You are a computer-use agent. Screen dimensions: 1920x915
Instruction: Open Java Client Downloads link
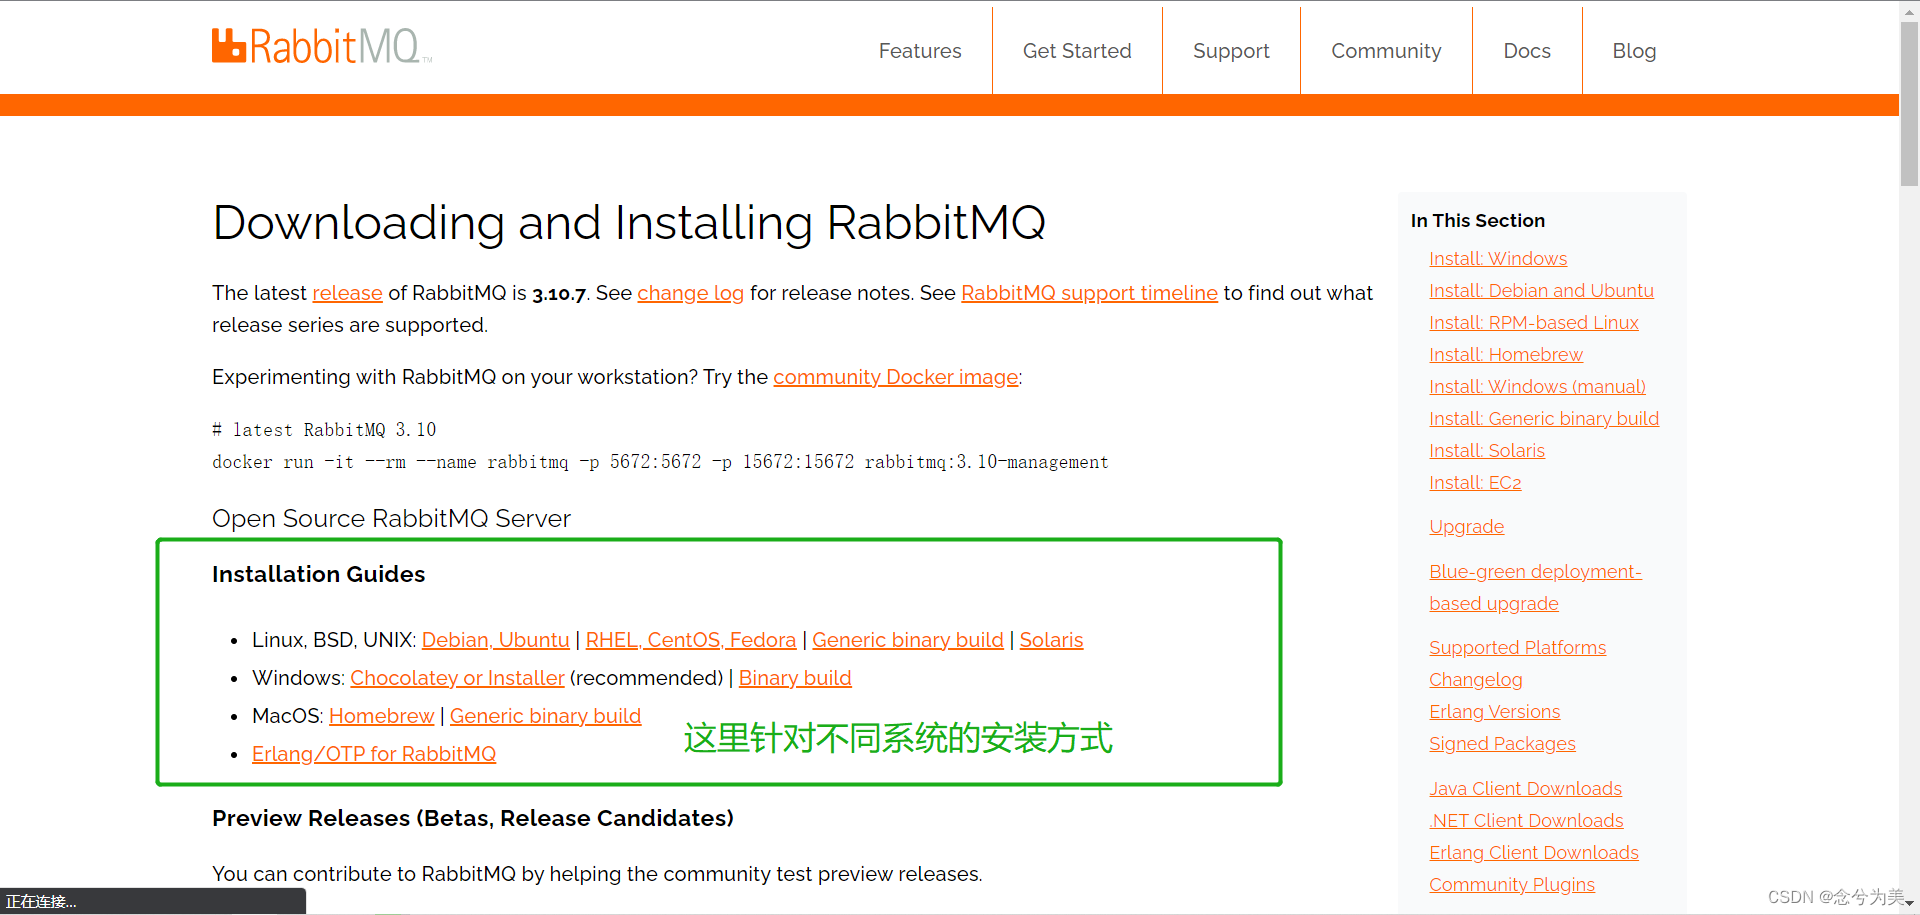click(x=1525, y=789)
